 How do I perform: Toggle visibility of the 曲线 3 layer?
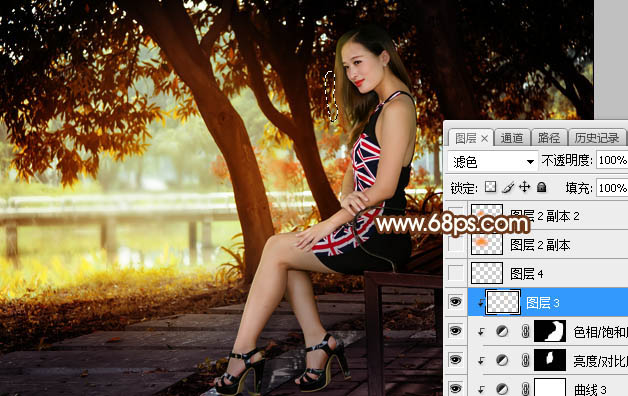455,388
